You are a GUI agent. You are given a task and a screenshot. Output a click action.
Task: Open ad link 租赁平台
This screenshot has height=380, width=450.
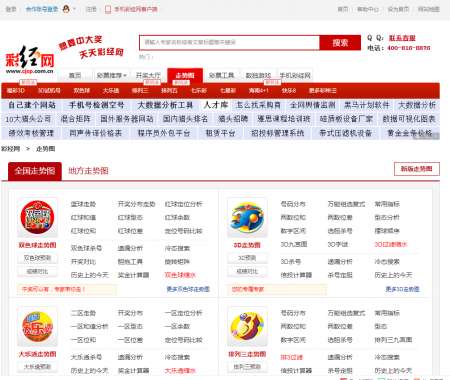tap(220, 133)
